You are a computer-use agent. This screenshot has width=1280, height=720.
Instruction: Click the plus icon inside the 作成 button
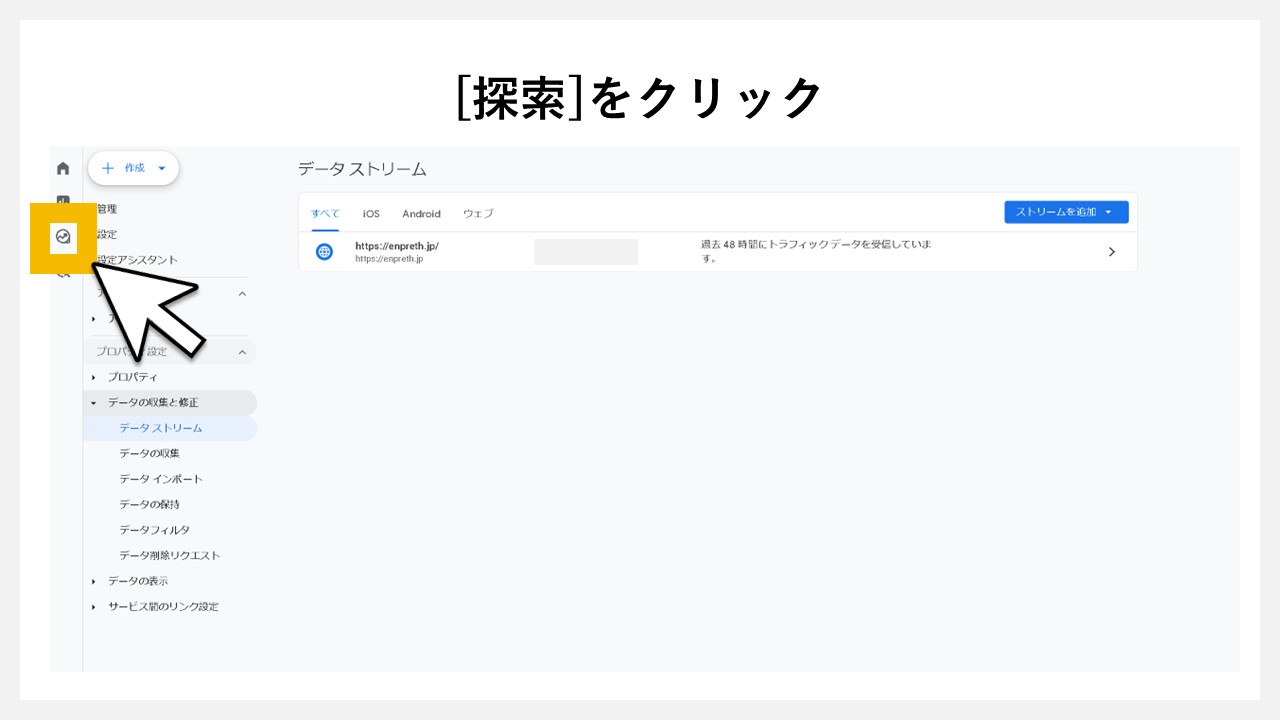pos(108,168)
